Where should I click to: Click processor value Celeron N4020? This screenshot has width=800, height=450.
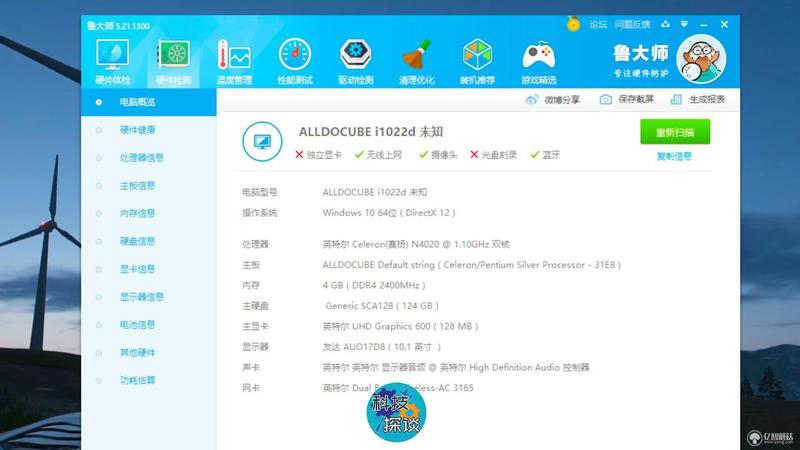coord(416,244)
